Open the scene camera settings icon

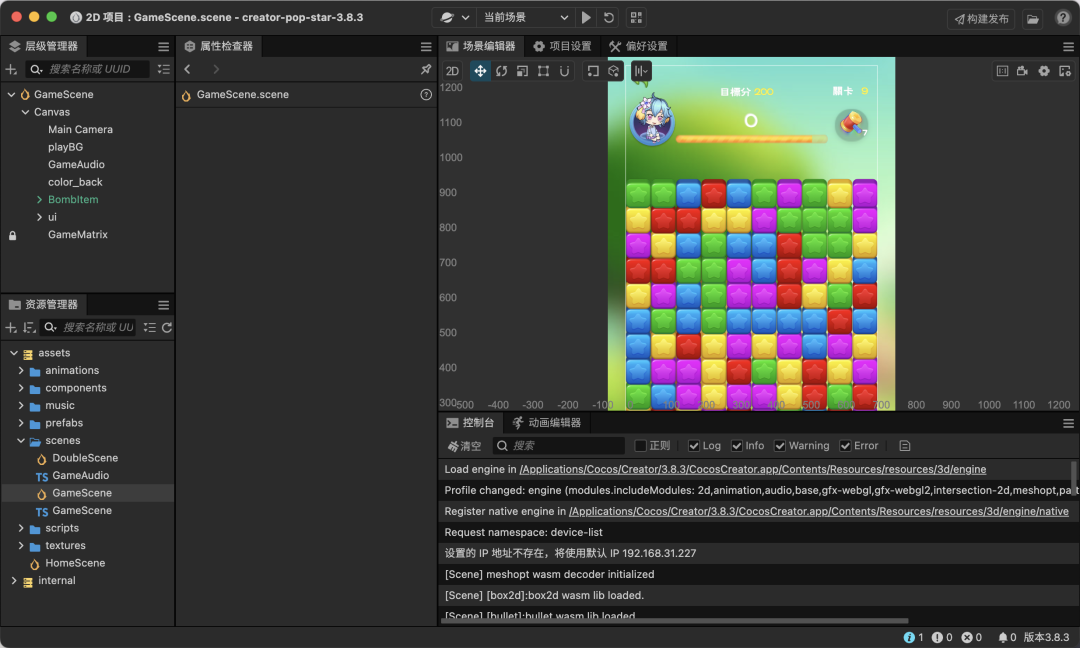click(1023, 71)
